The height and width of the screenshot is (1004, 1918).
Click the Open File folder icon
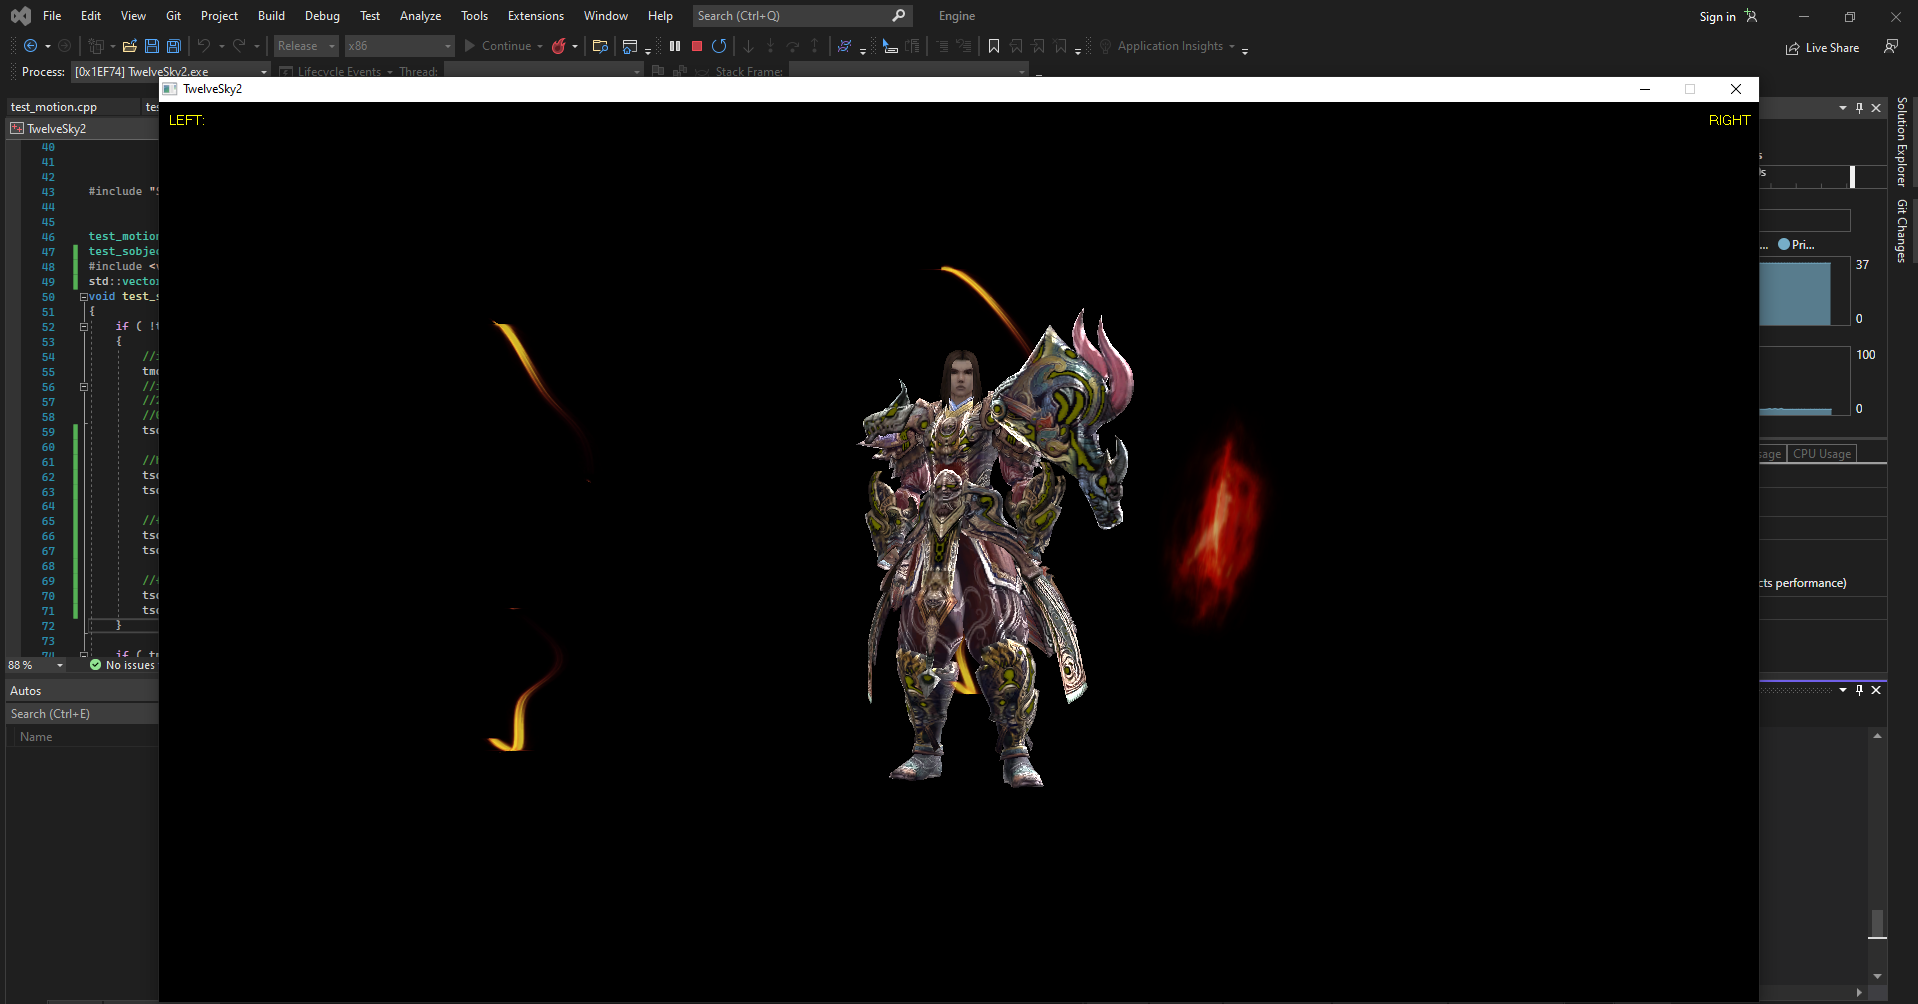pyautogui.click(x=130, y=46)
